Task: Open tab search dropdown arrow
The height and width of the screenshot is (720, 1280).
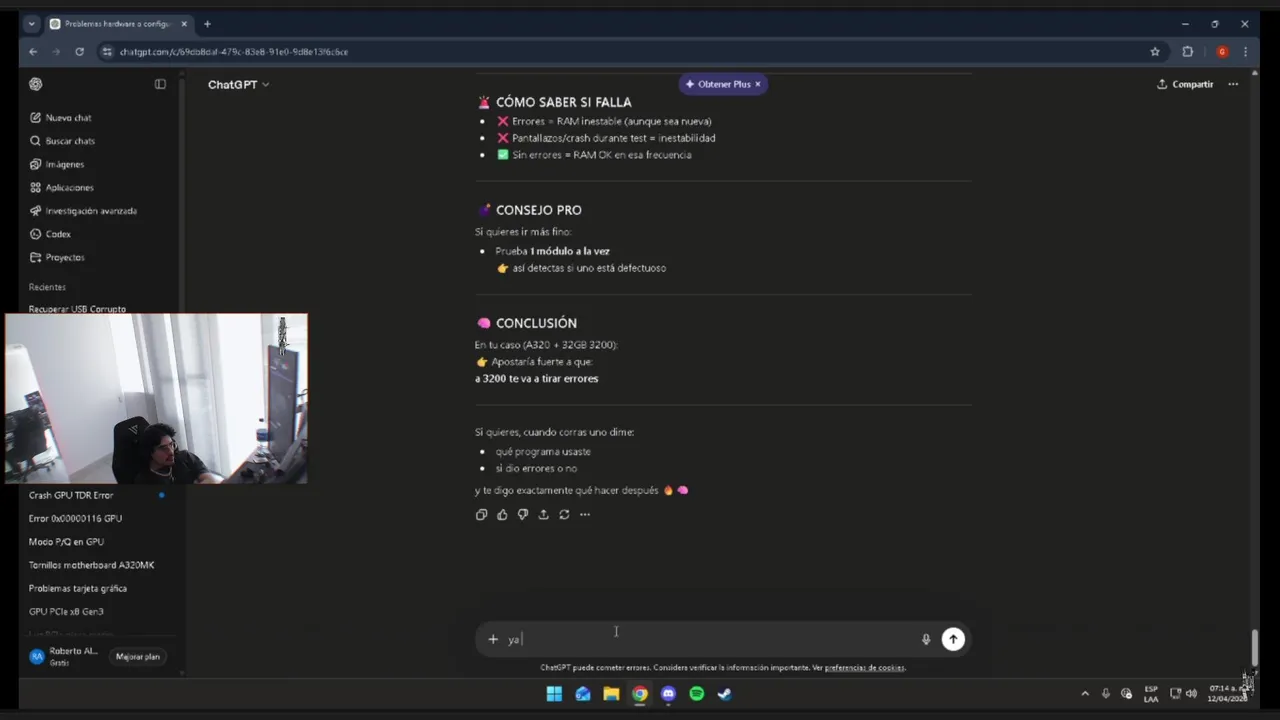Action: (31, 24)
